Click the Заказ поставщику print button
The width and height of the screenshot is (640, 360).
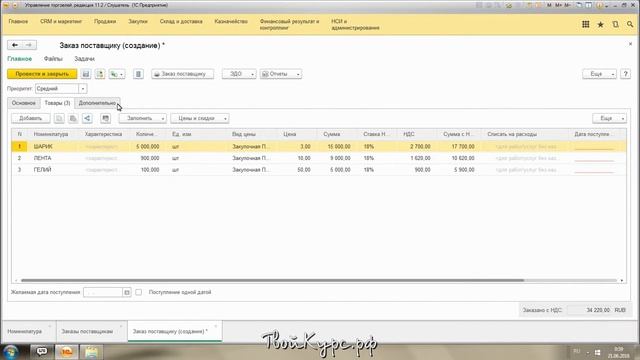(x=182, y=74)
